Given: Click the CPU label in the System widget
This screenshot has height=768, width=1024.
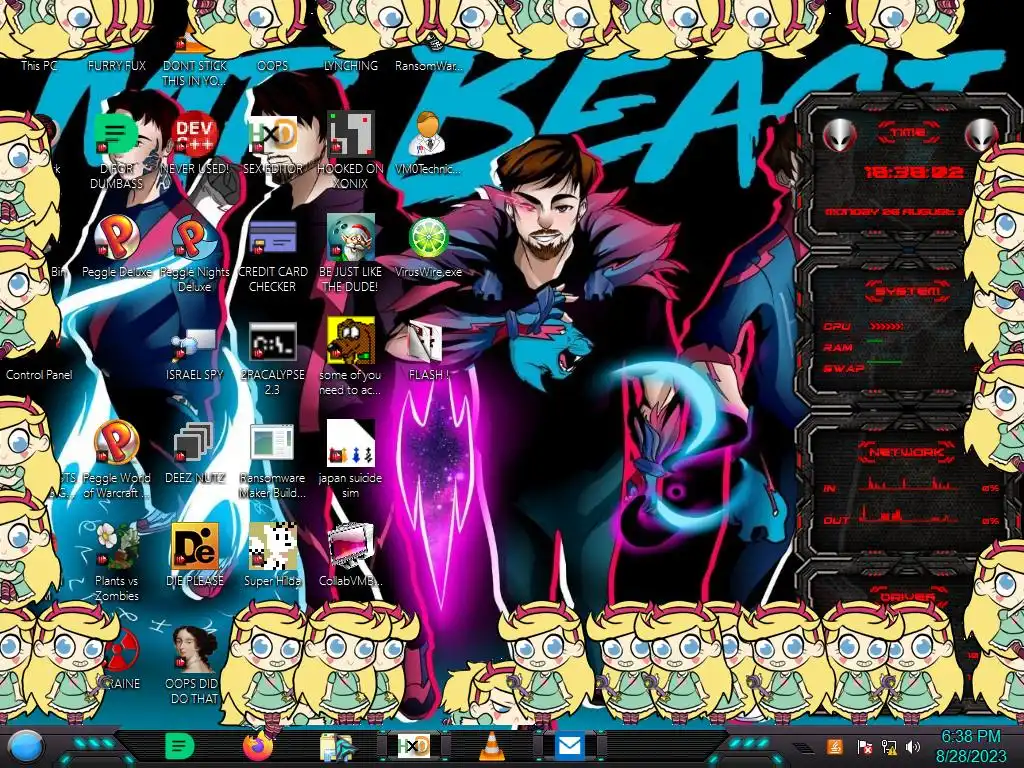Looking at the screenshot, I should point(837,327).
